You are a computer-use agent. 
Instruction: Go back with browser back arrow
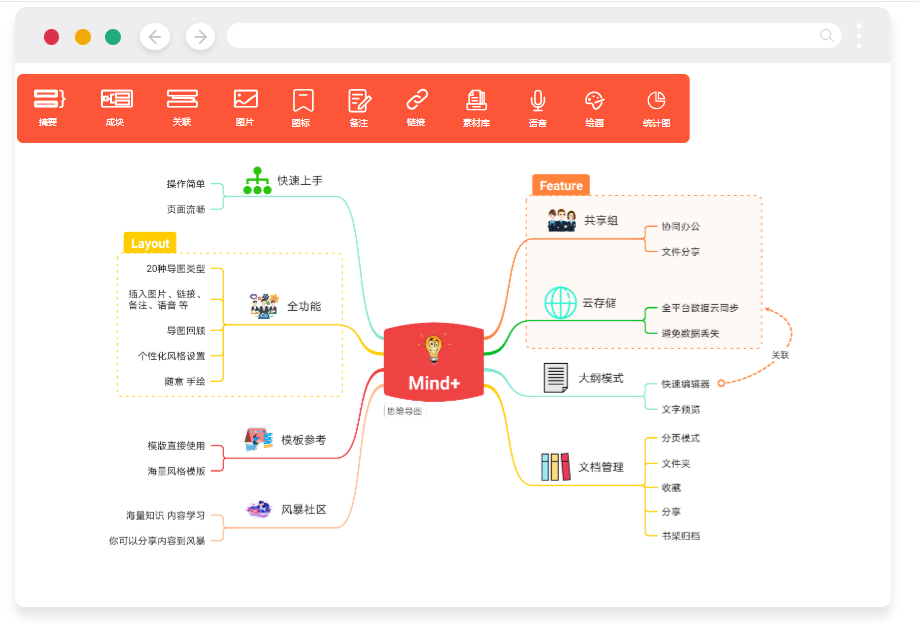[155, 37]
